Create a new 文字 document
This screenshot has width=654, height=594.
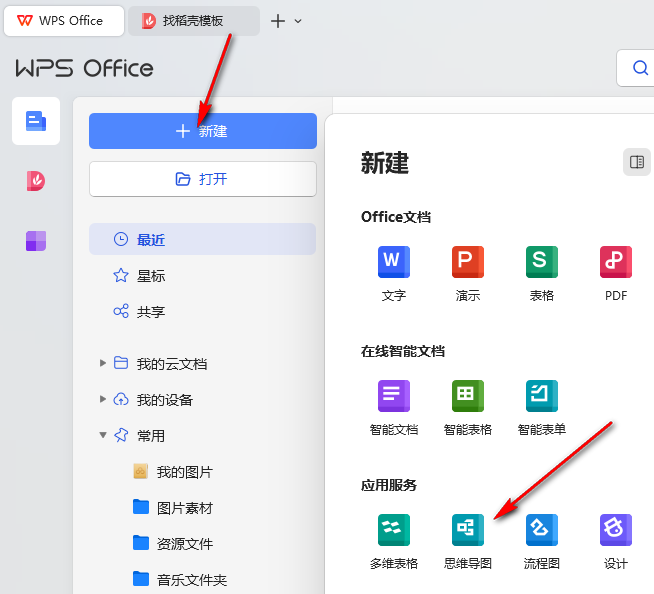[394, 273]
